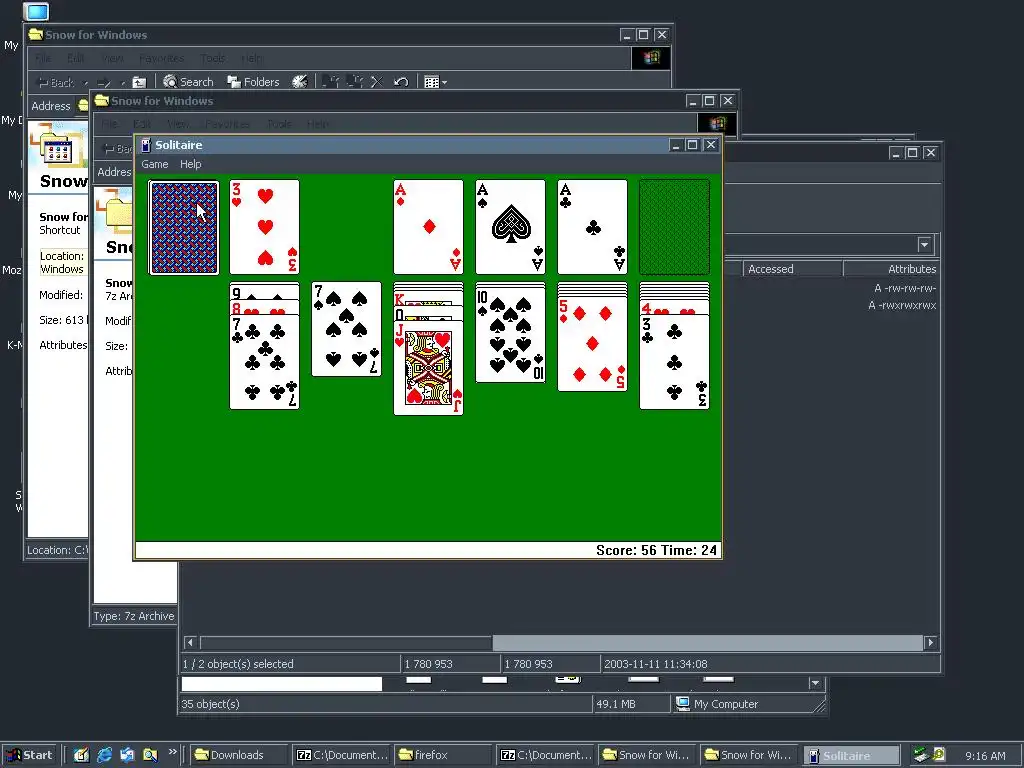The width and height of the screenshot is (1024, 768).
Task: Select the 3 of hearts waste card
Action: pos(264,227)
